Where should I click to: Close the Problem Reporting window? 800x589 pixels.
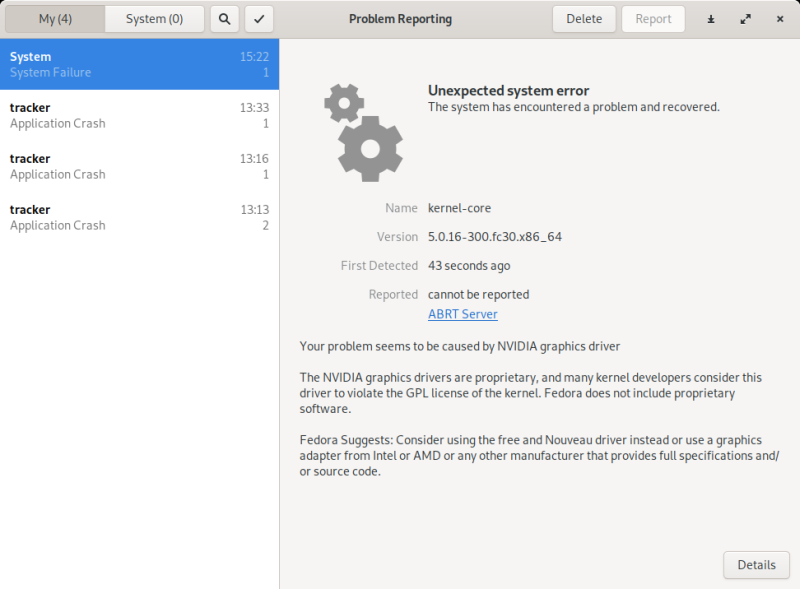(x=780, y=19)
